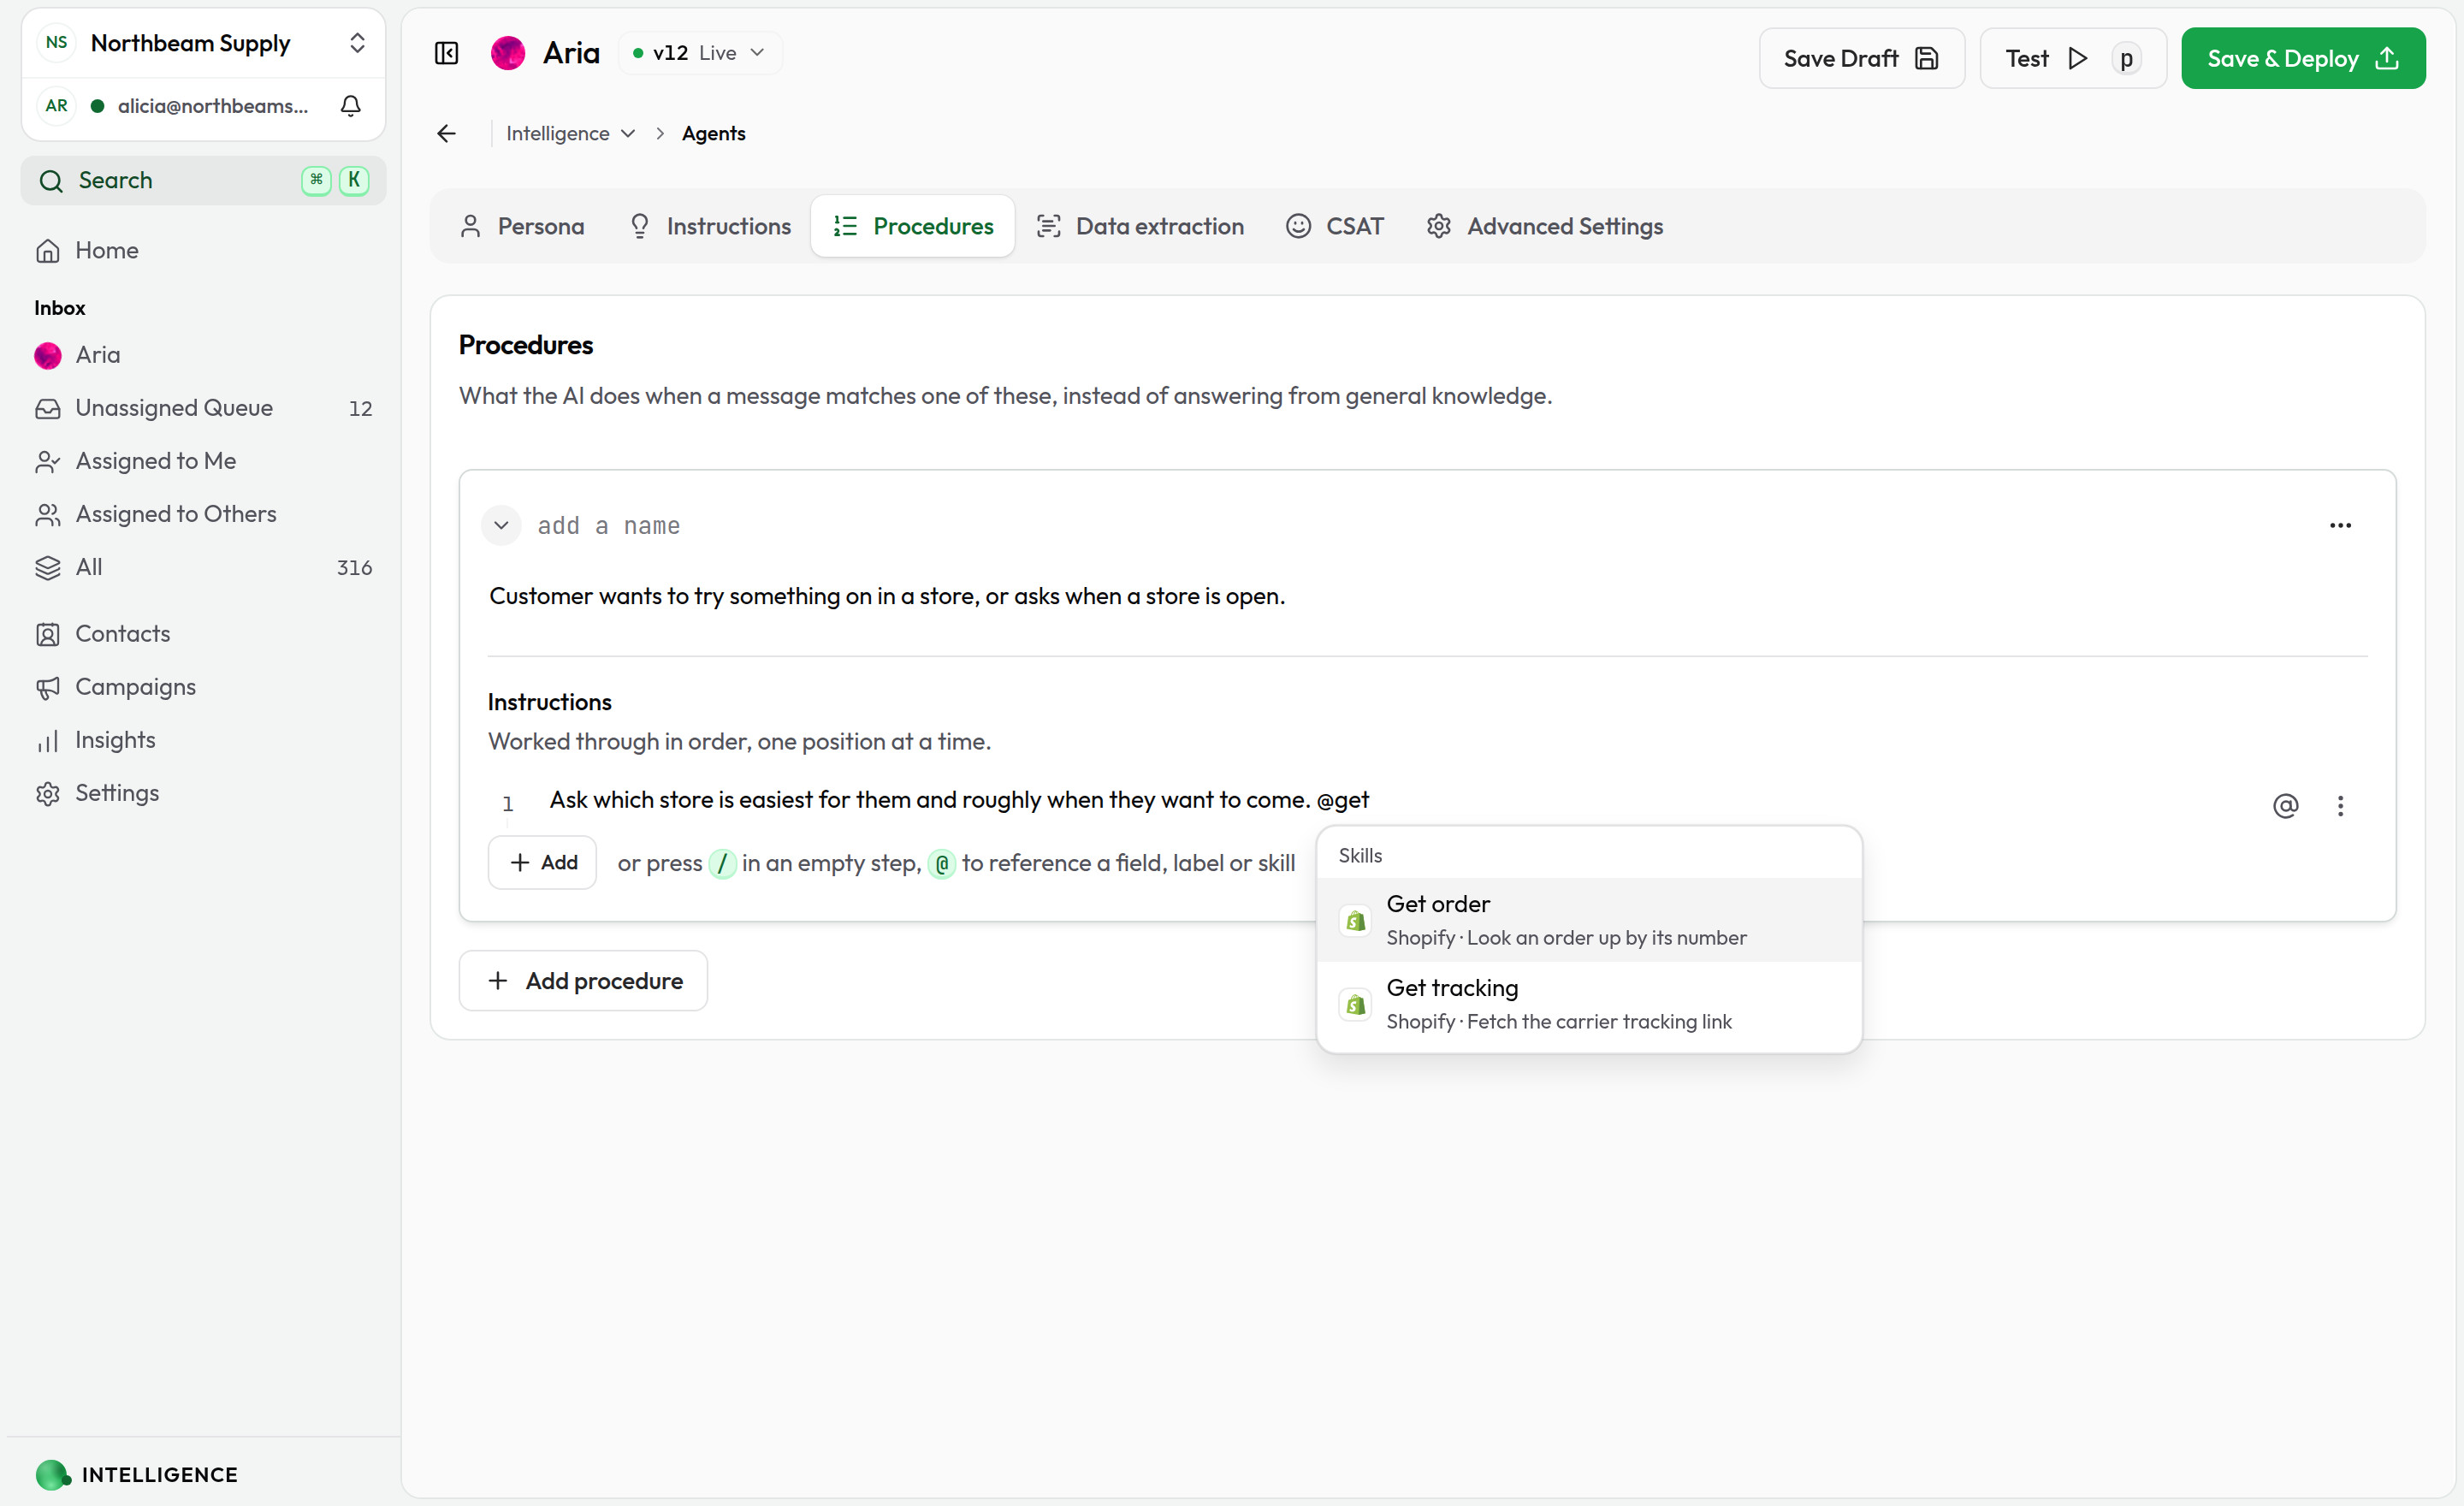Open v12 Live version dropdown
The width and height of the screenshot is (2464, 1506).
pos(699,53)
